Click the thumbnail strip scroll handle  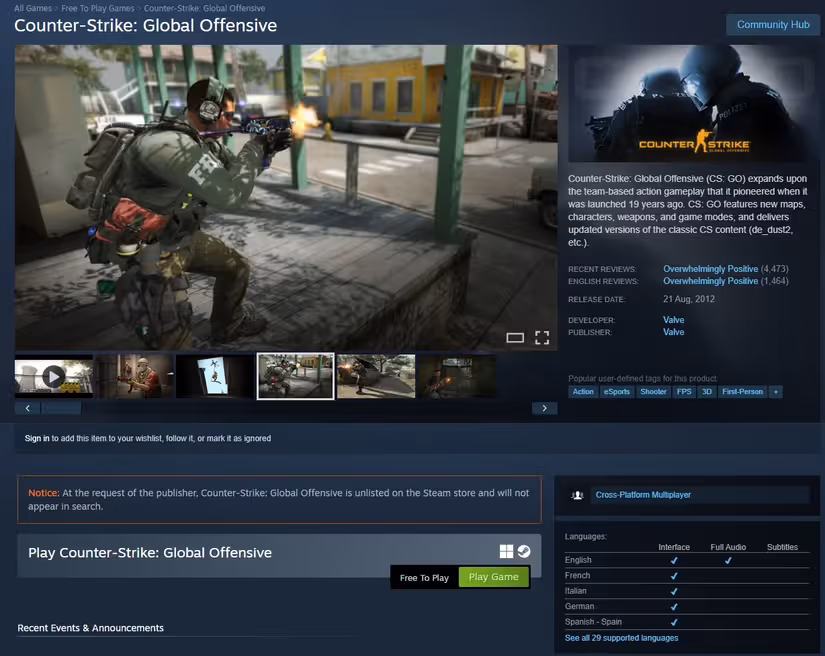61,408
